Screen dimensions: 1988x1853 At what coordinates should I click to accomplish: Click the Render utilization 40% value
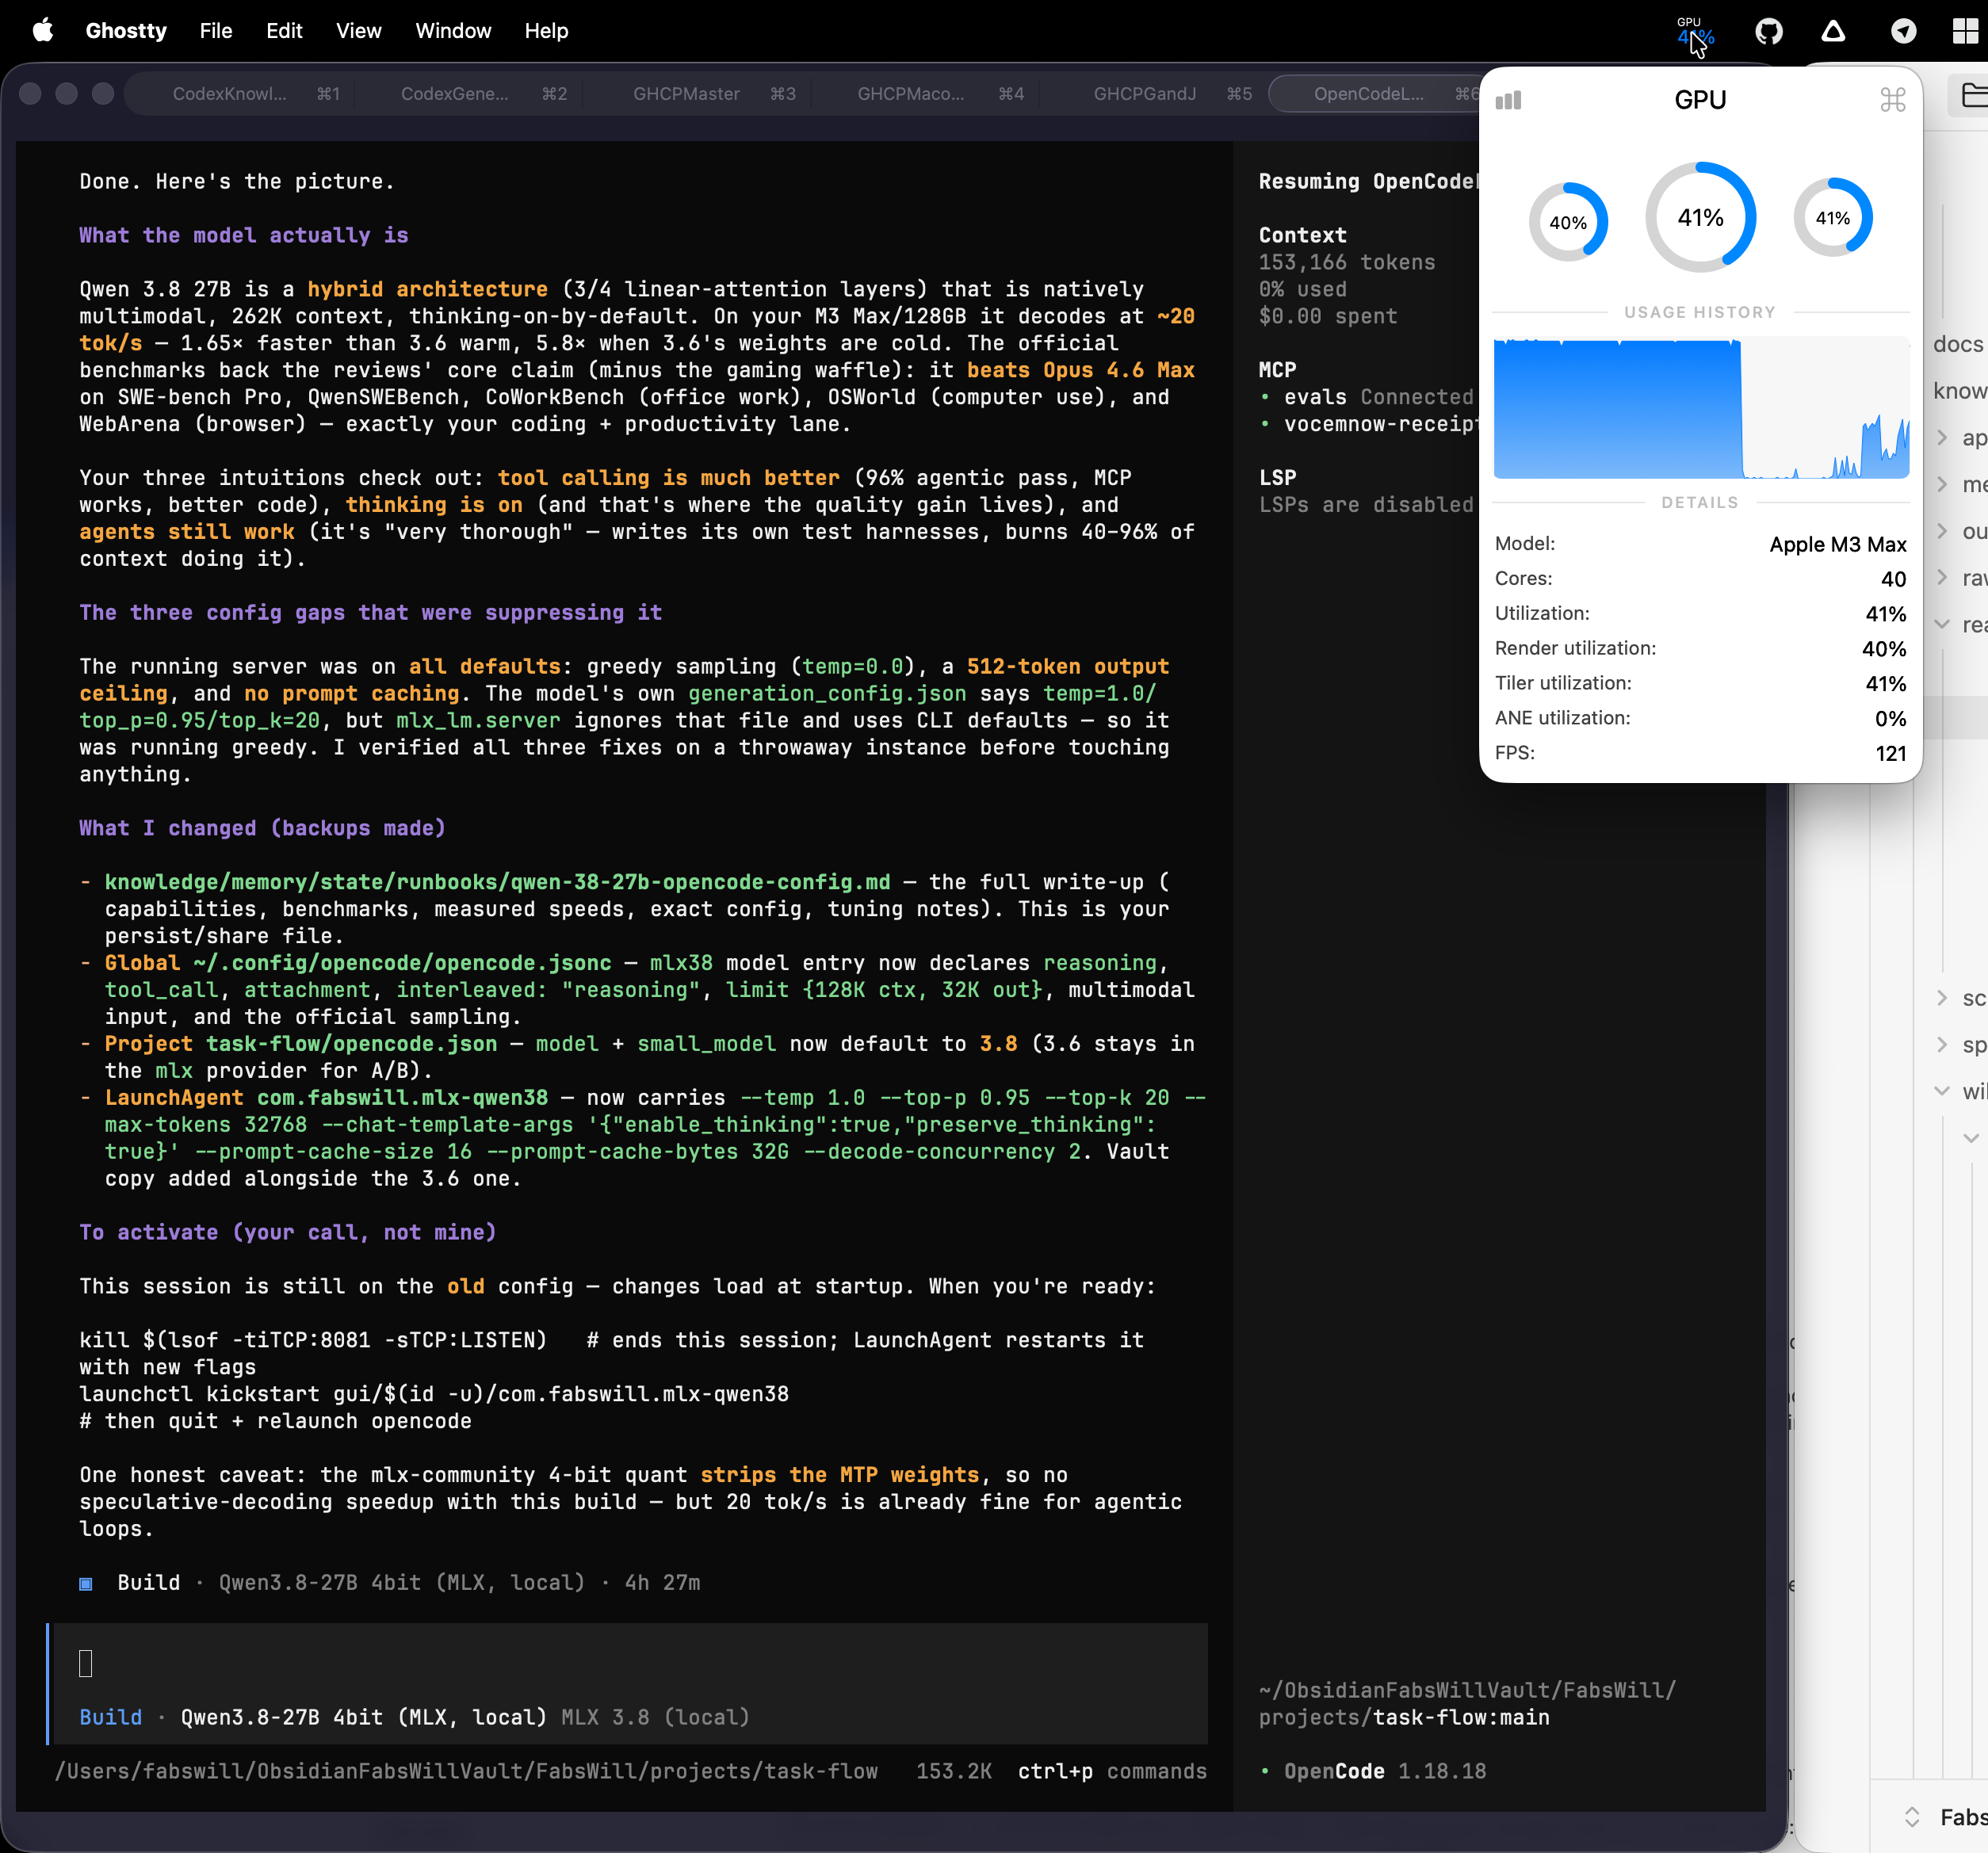[x=1884, y=649]
